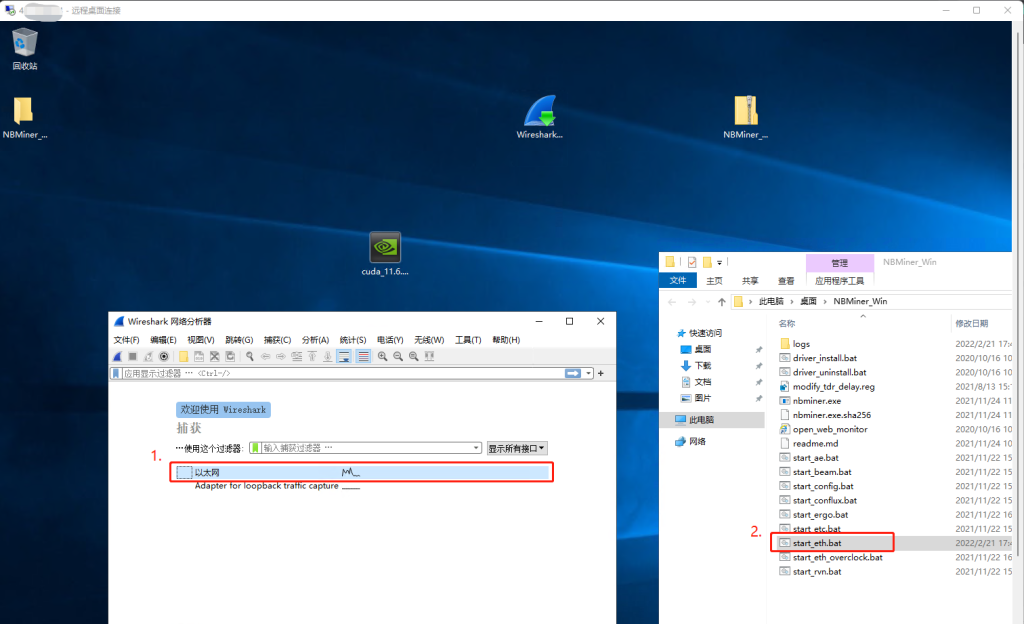This screenshot has width=1024, height=624.
Task: Open Explorer 文件 ribbon tab
Action: 678,281
